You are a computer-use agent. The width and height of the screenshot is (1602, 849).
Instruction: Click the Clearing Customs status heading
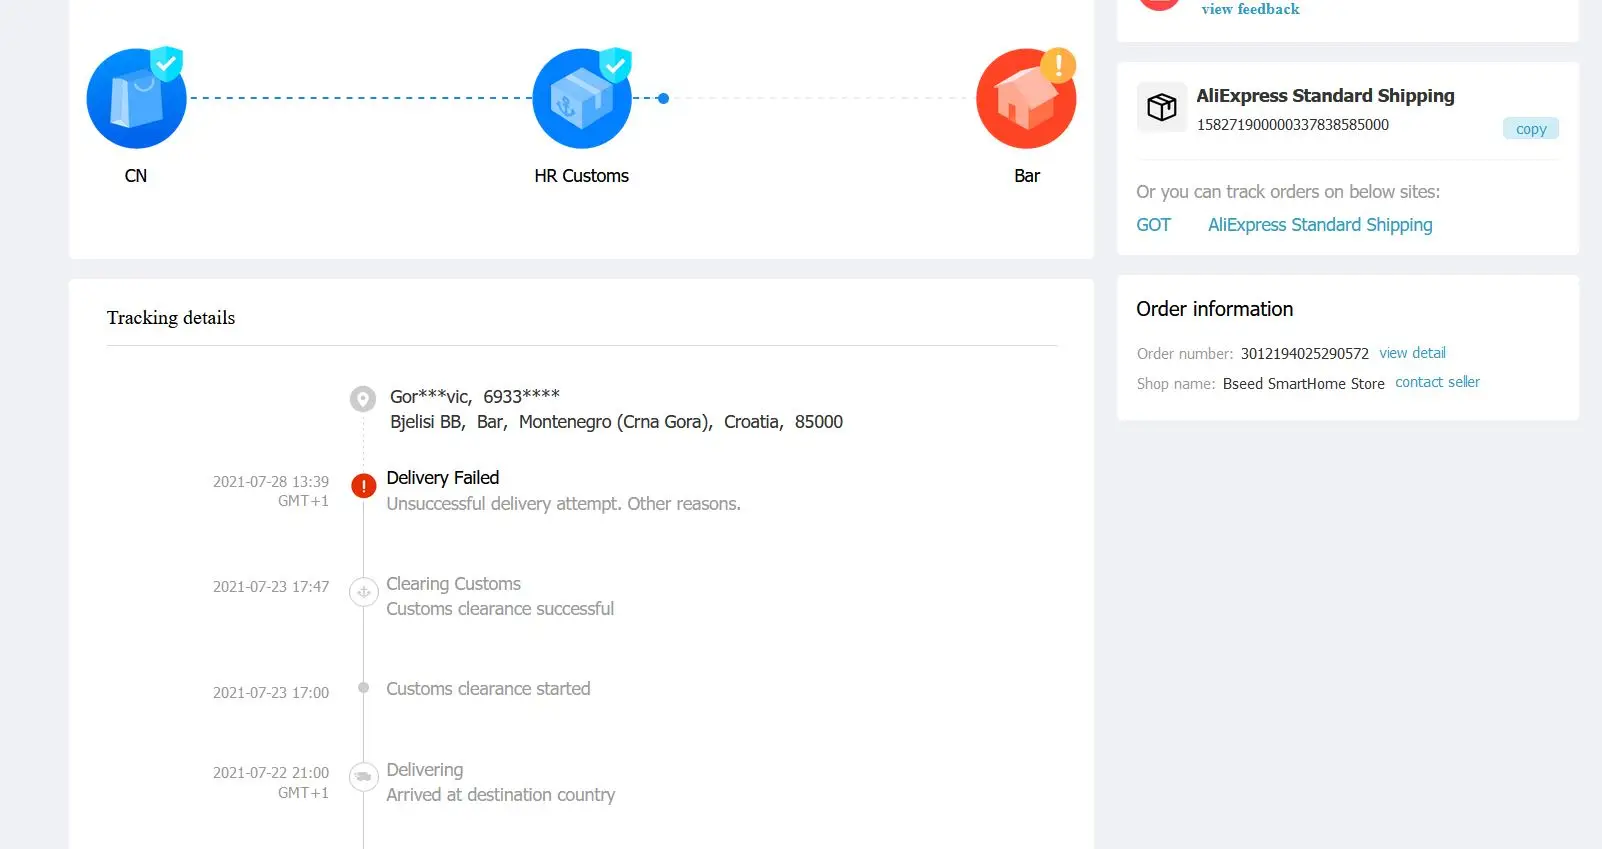(454, 584)
